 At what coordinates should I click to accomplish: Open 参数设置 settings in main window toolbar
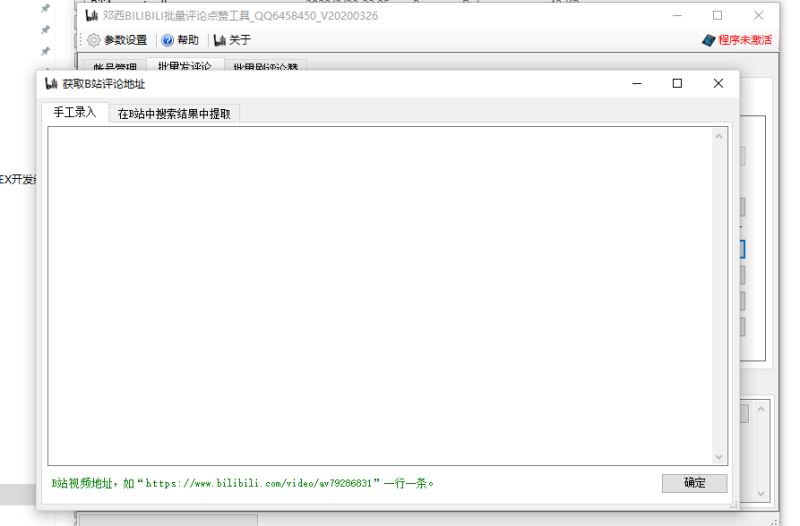tap(117, 40)
